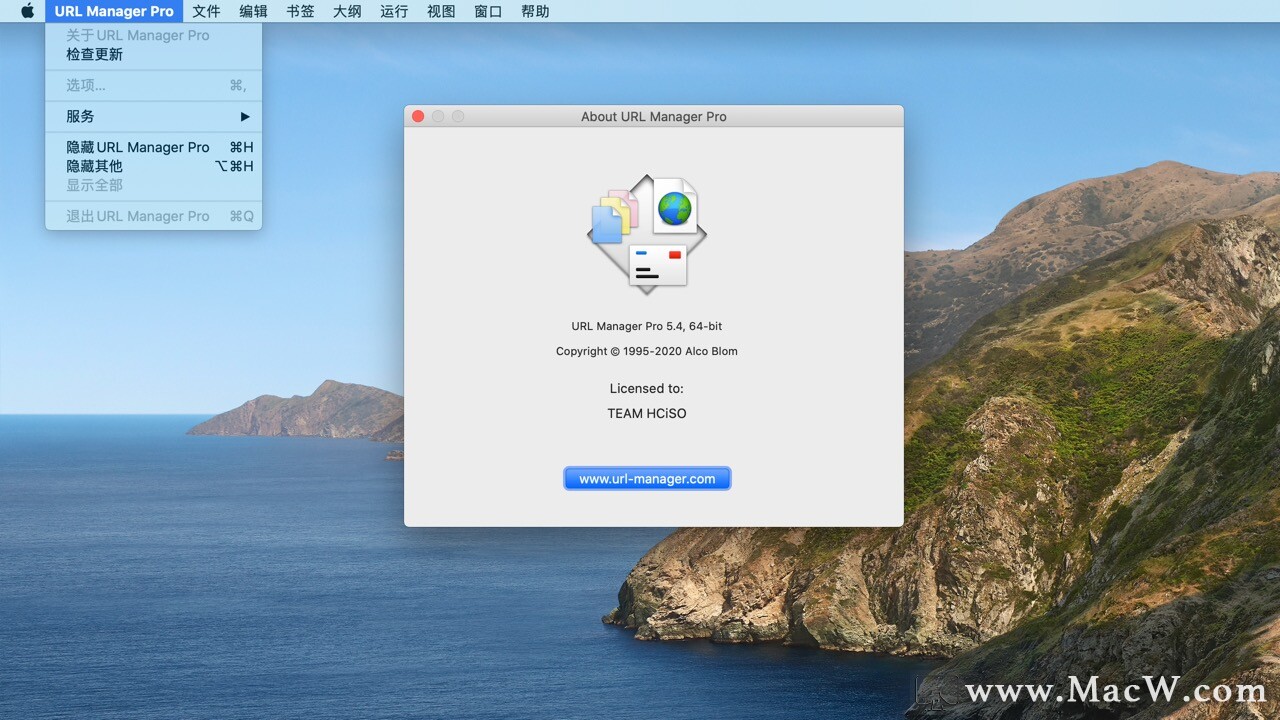Open the 帮助 menu
1280x720 pixels.
point(535,11)
